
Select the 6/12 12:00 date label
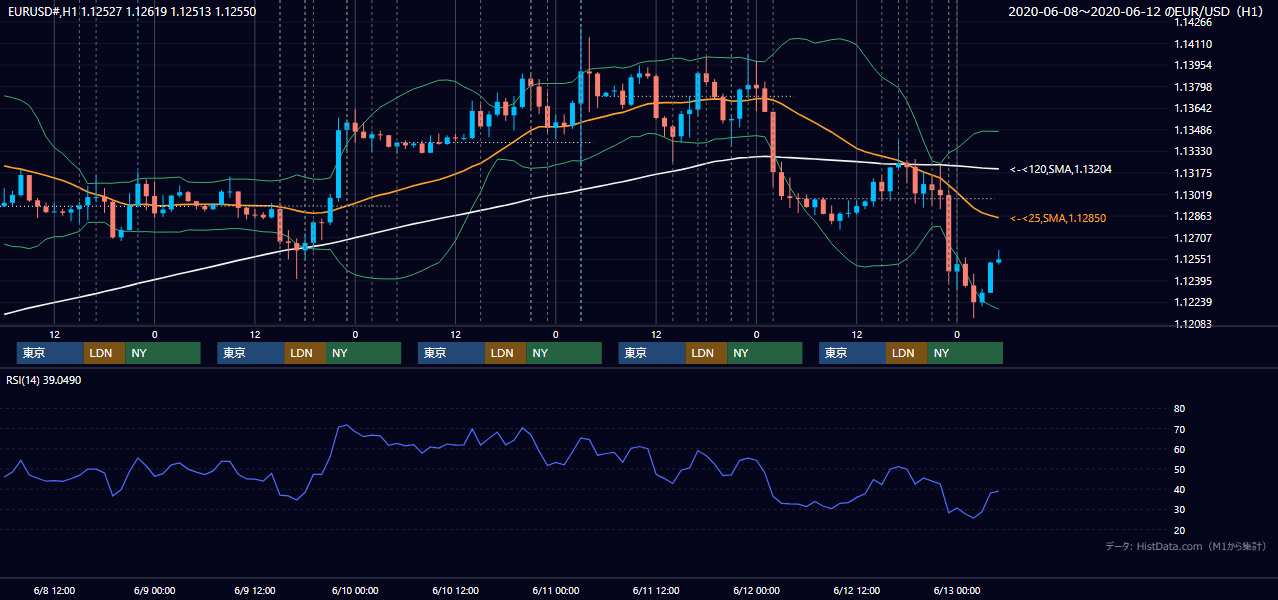coord(856,590)
